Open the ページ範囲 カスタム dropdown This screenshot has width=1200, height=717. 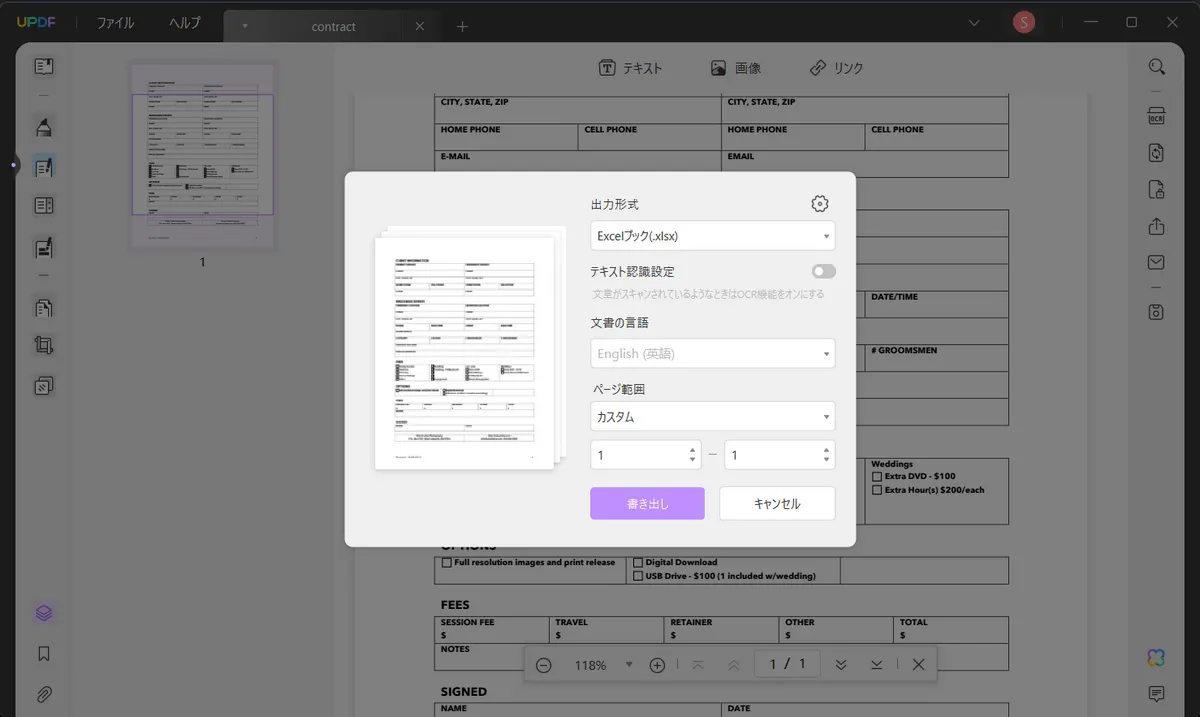click(713, 417)
